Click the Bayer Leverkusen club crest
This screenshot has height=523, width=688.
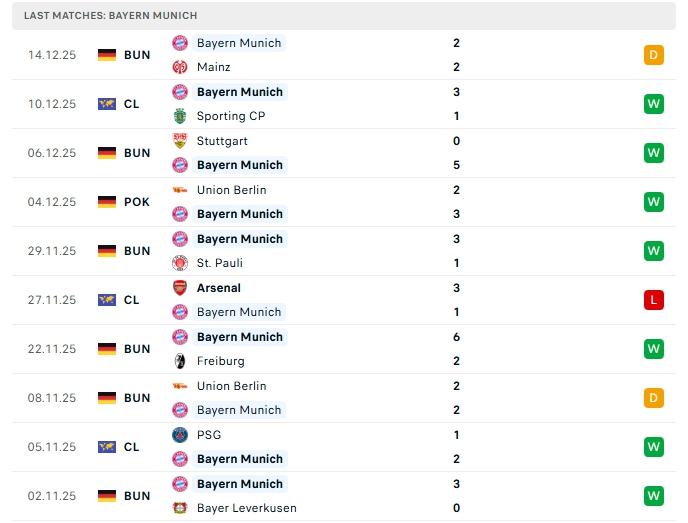pyautogui.click(x=180, y=508)
